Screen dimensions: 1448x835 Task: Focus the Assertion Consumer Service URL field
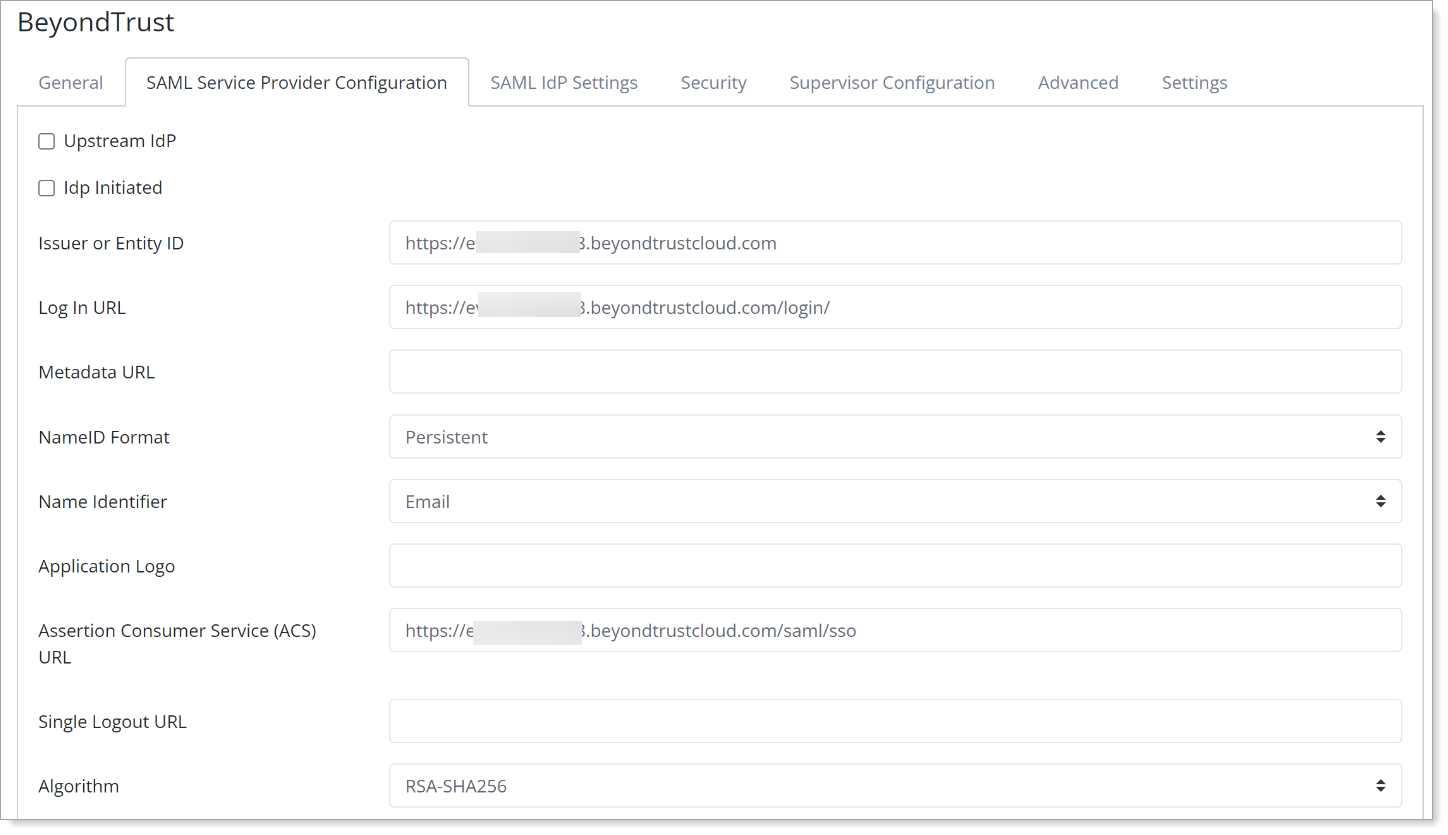[895, 630]
